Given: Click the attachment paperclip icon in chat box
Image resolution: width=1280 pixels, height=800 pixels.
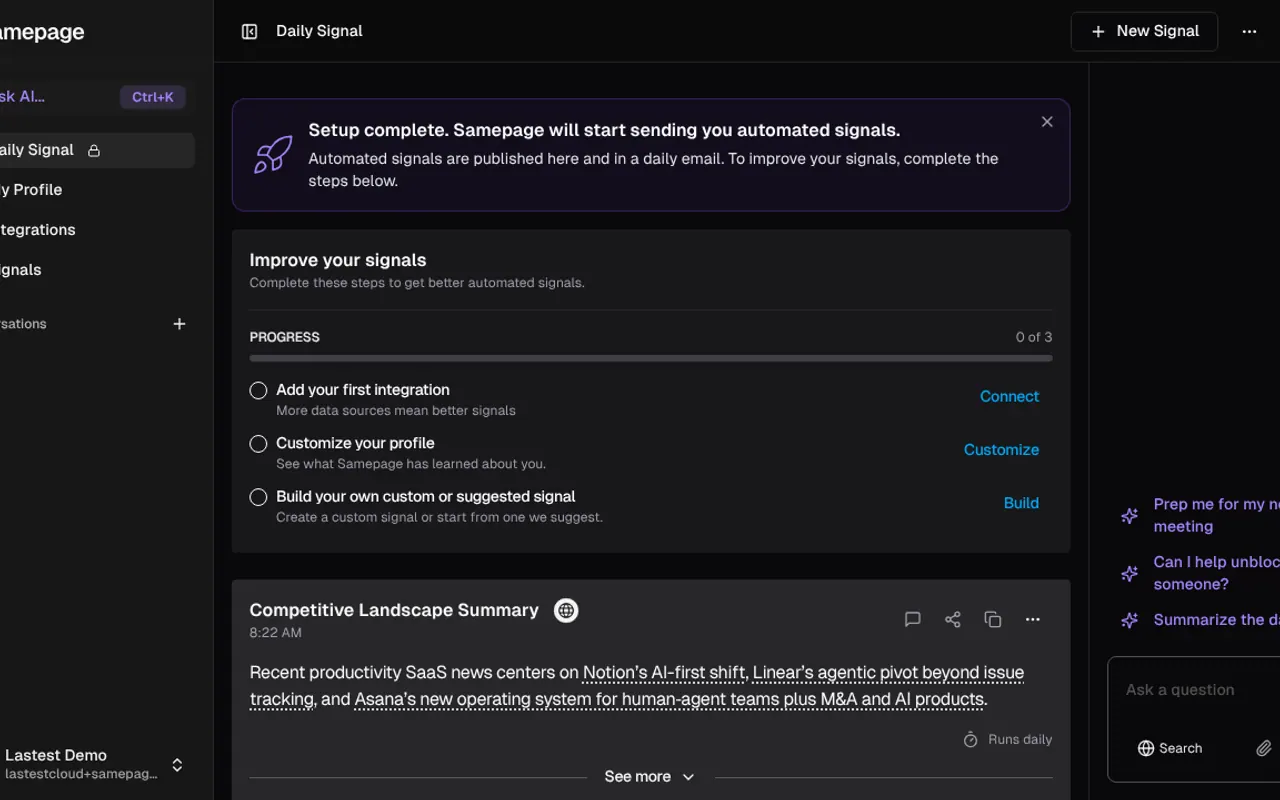Looking at the screenshot, I should coord(1264,748).
